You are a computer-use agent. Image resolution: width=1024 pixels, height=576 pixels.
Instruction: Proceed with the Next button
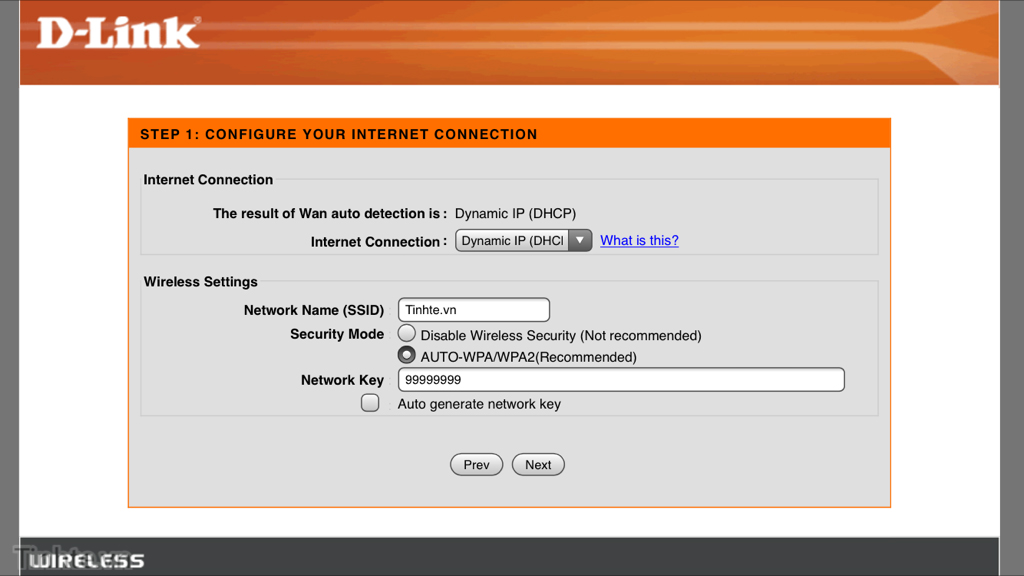(x=538, y=465)
